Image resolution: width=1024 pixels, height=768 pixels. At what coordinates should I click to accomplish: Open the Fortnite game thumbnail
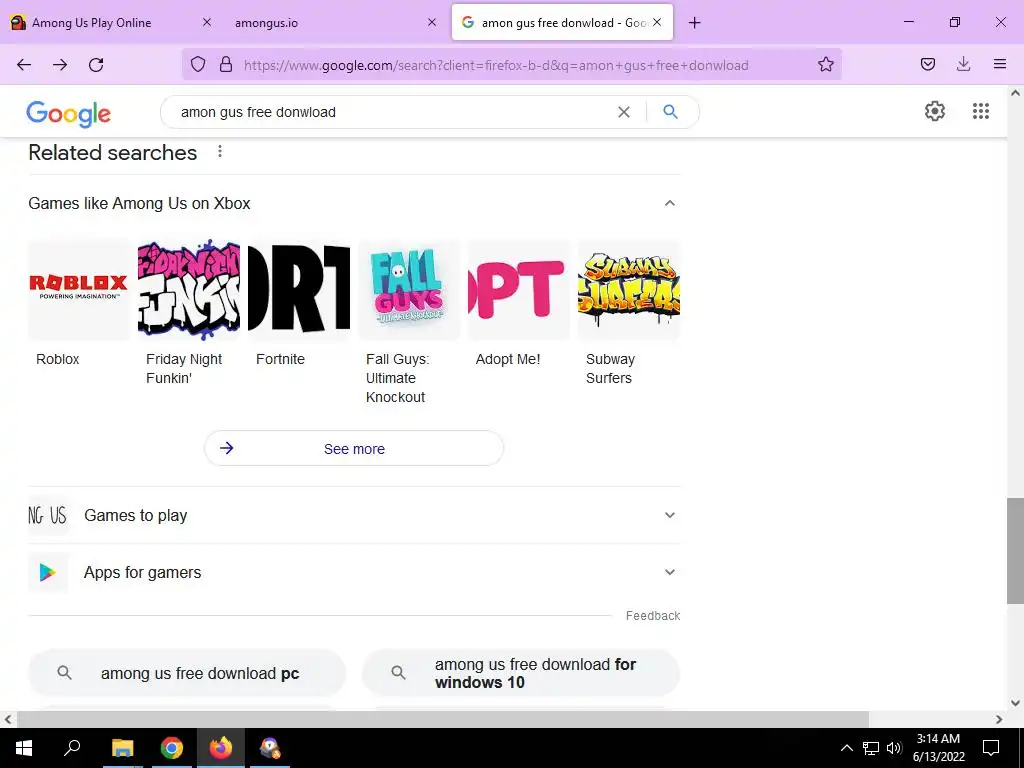click(x=299, y=289)
